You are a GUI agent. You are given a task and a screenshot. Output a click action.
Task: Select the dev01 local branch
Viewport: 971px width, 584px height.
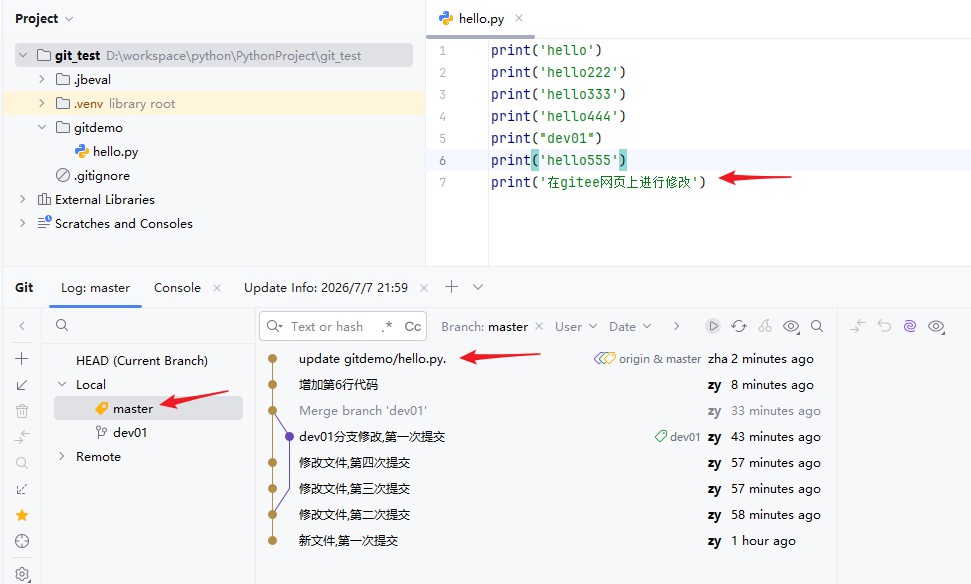(130, 432)
